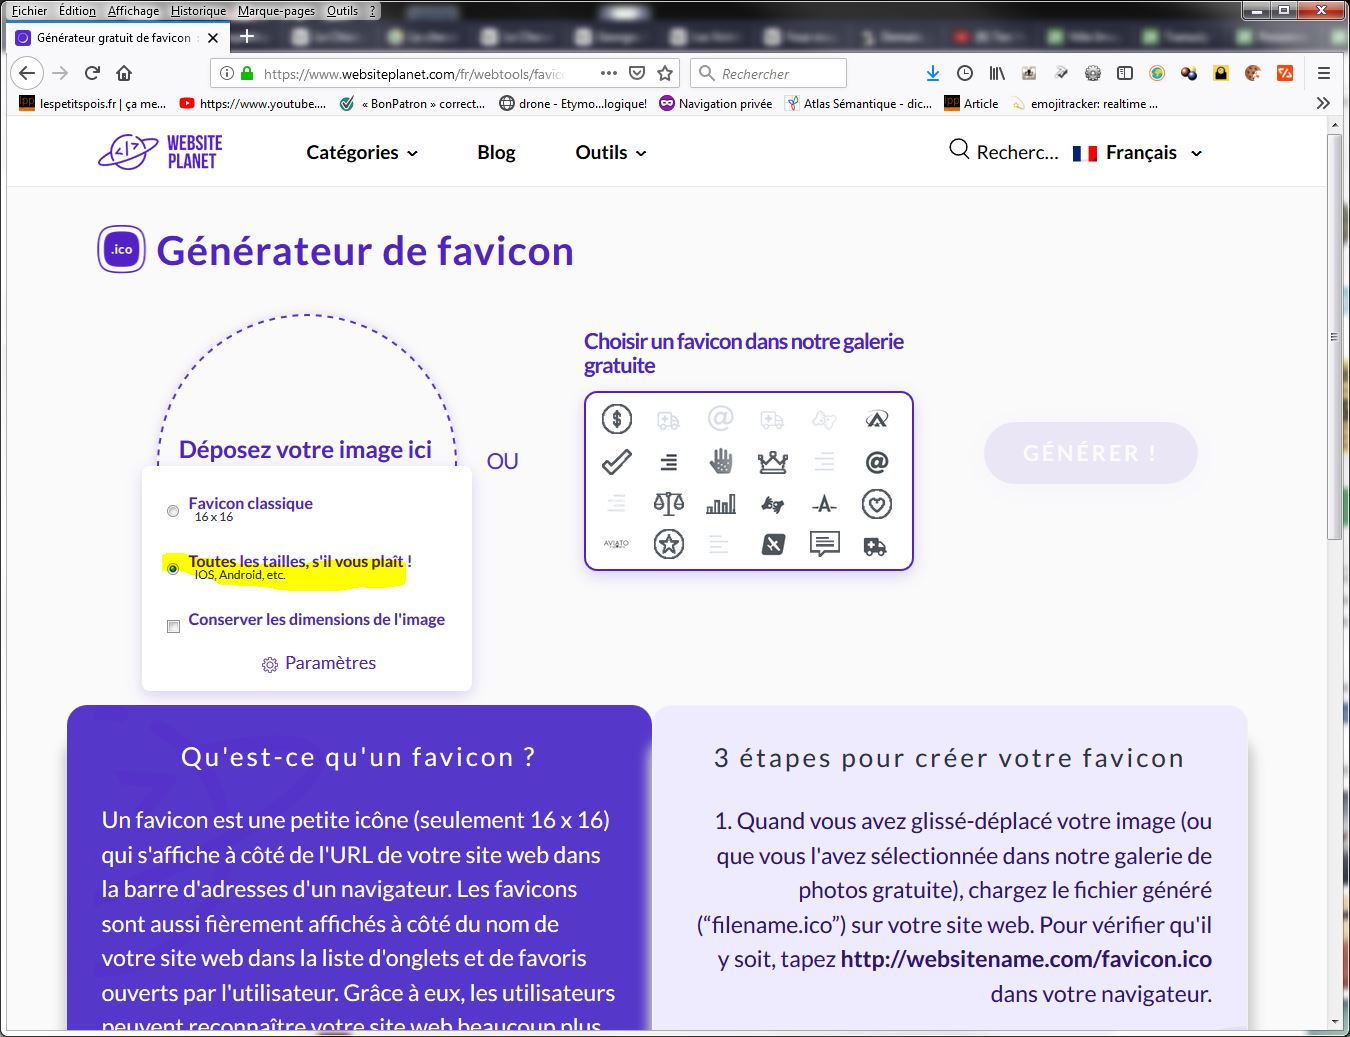The height and width of the screenshot is (1037, 1350).
Task: Click the Firefox downloads arrow icon
Action: pos(932,73)
